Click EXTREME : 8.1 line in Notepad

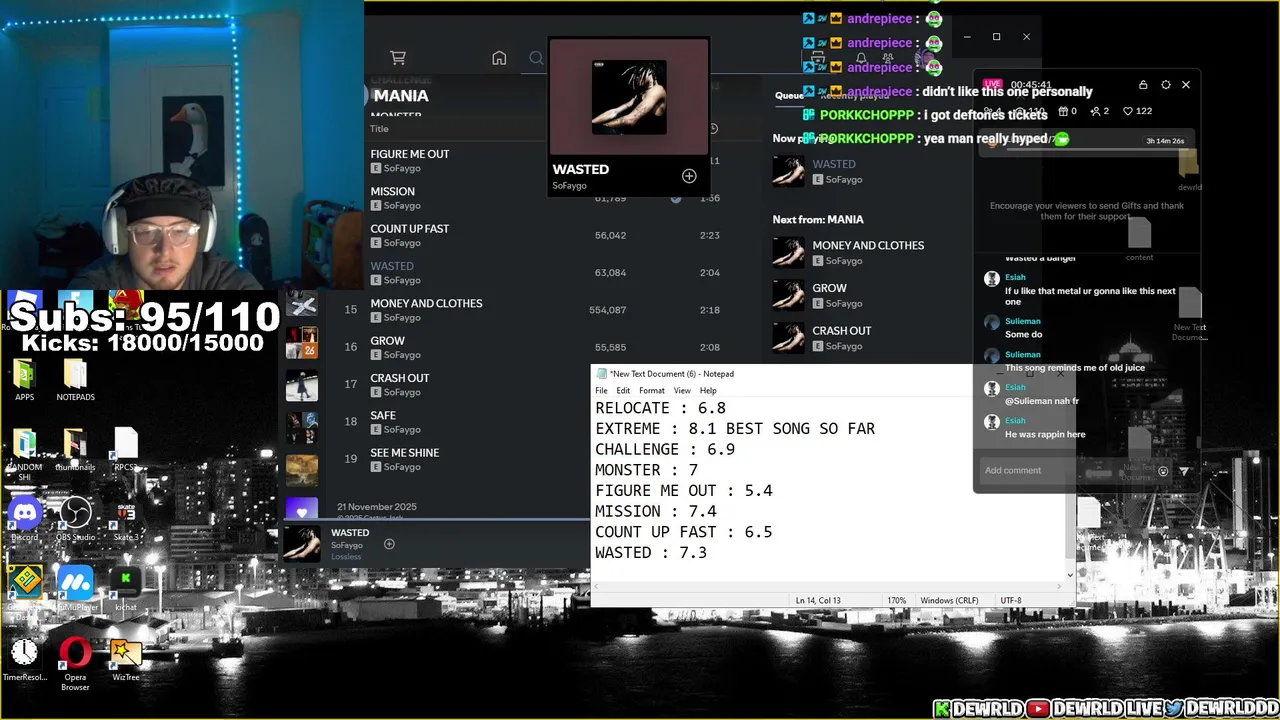[x=735, y=428]
